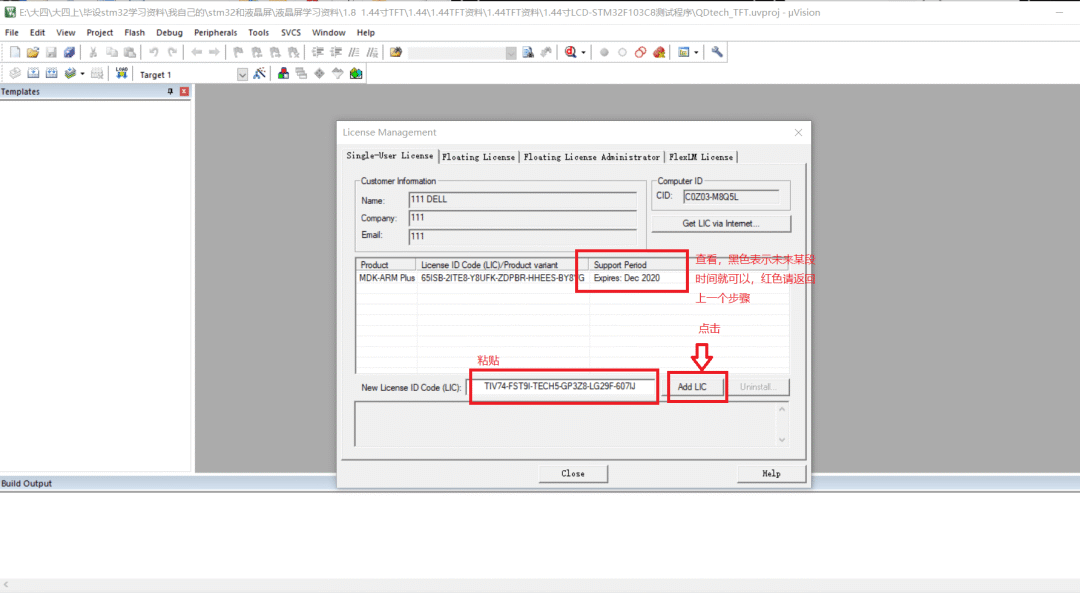The height and width of the screenshot is (593, 1080).
Task: Click the Product column header
Action: pyautogui.click(x=386, y=264)
